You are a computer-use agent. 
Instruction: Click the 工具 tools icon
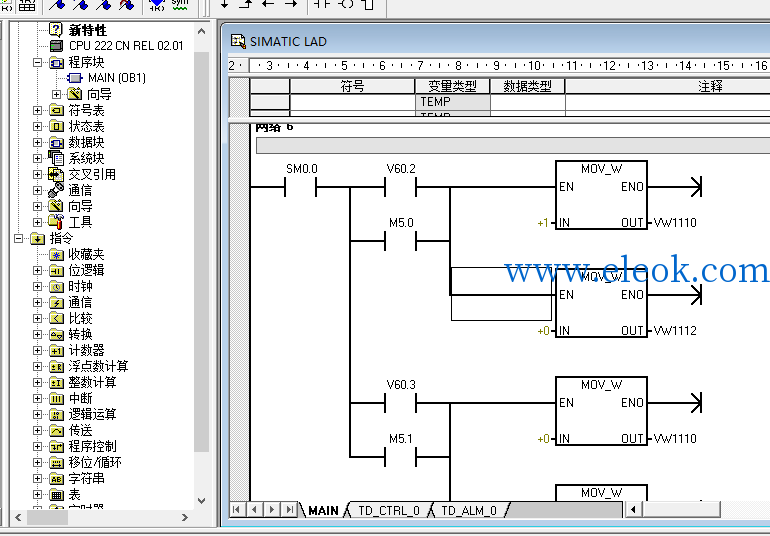[x=56, y=222]
